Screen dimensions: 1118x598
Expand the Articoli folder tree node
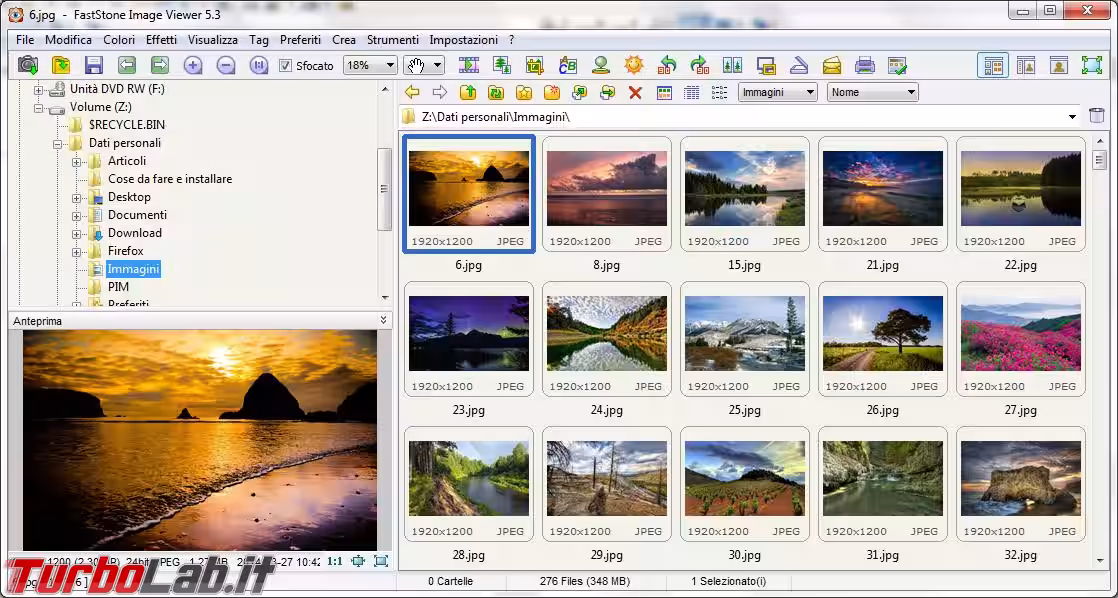pyautogui.click(x=76, y=161)
